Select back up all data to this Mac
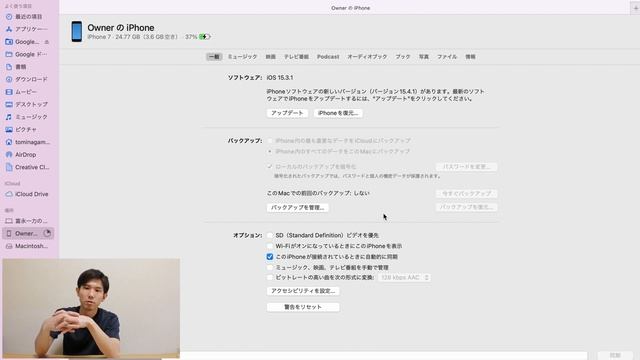Image resolution: width=640 pixels, height=360 pixels. click(269, 151)
